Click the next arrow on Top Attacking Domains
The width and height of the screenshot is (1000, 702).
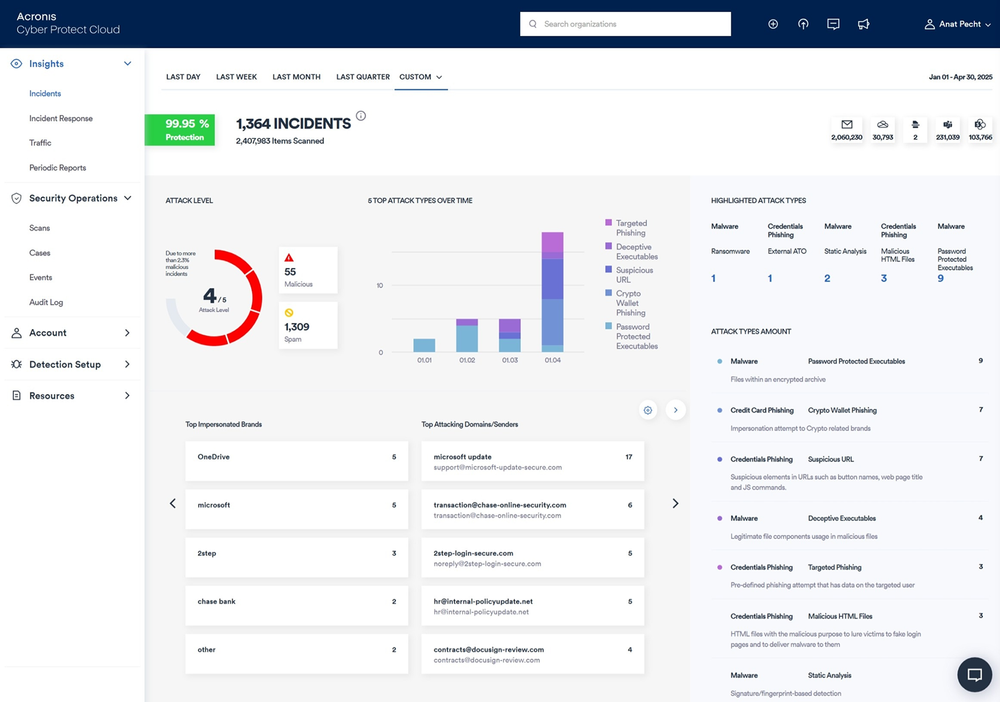(676, 503)
